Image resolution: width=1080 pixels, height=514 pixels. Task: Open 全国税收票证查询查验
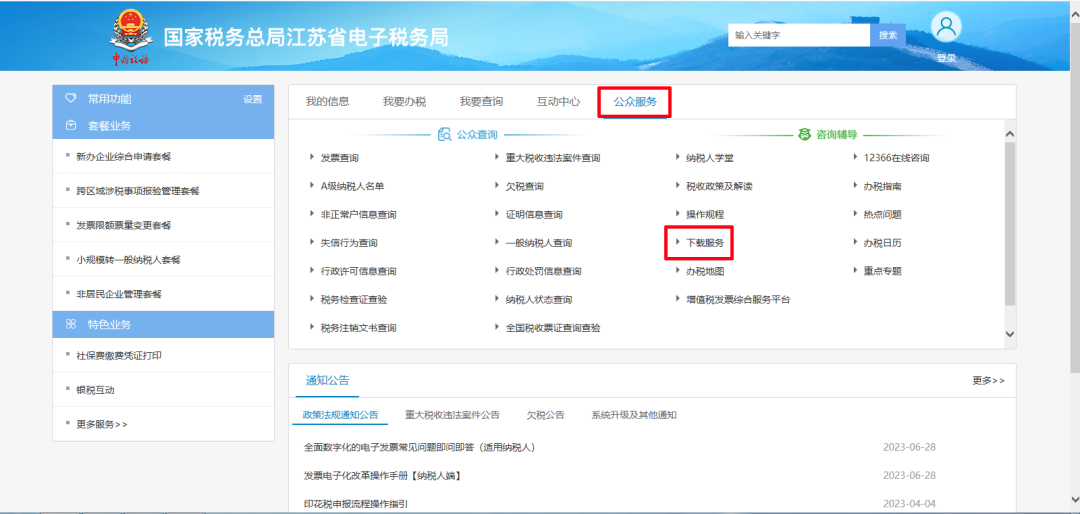553,328
